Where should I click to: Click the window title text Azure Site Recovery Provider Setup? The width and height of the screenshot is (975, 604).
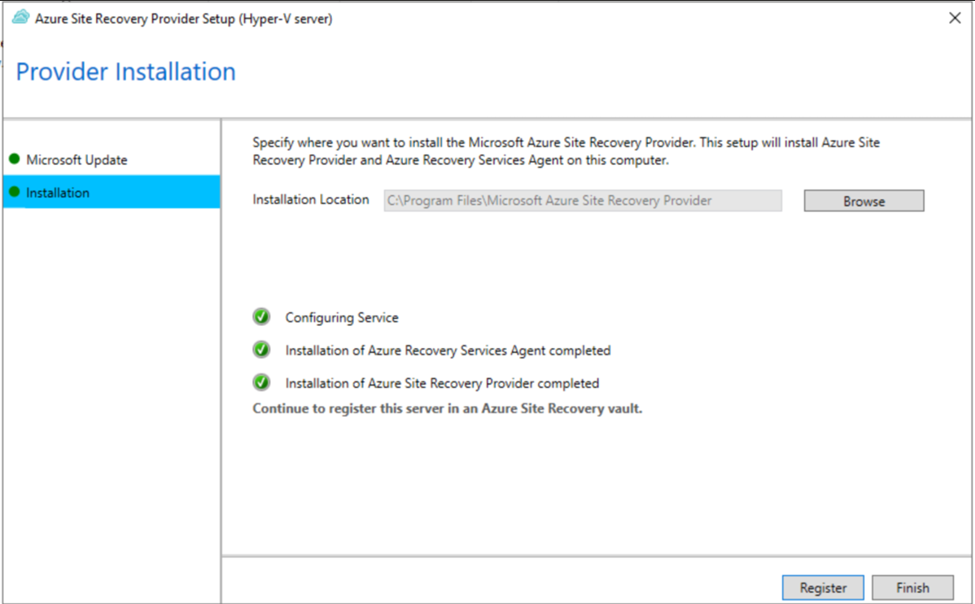(183, 19)
